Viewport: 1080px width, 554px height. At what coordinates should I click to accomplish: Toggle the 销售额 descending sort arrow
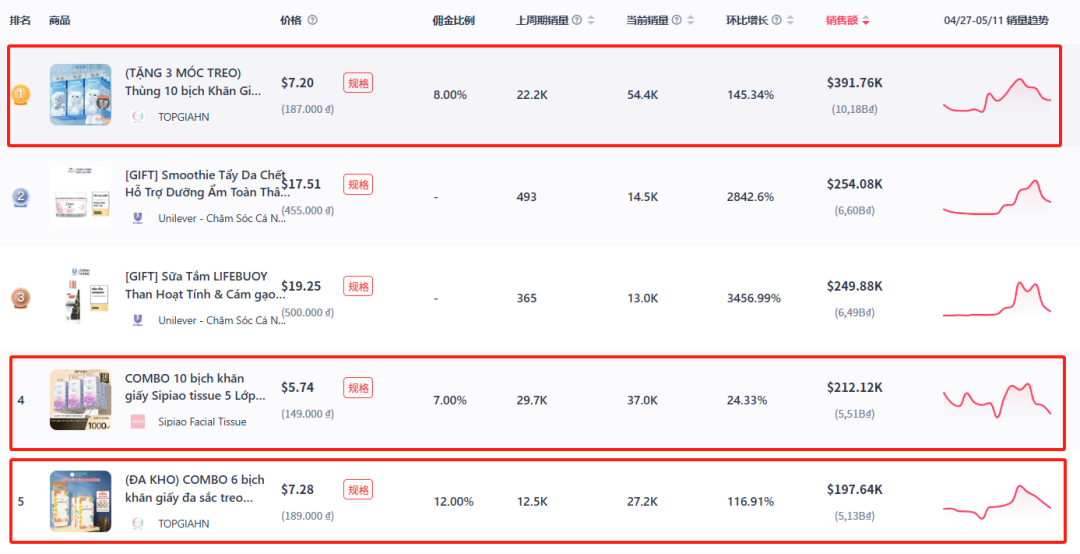tap(866, 21)
